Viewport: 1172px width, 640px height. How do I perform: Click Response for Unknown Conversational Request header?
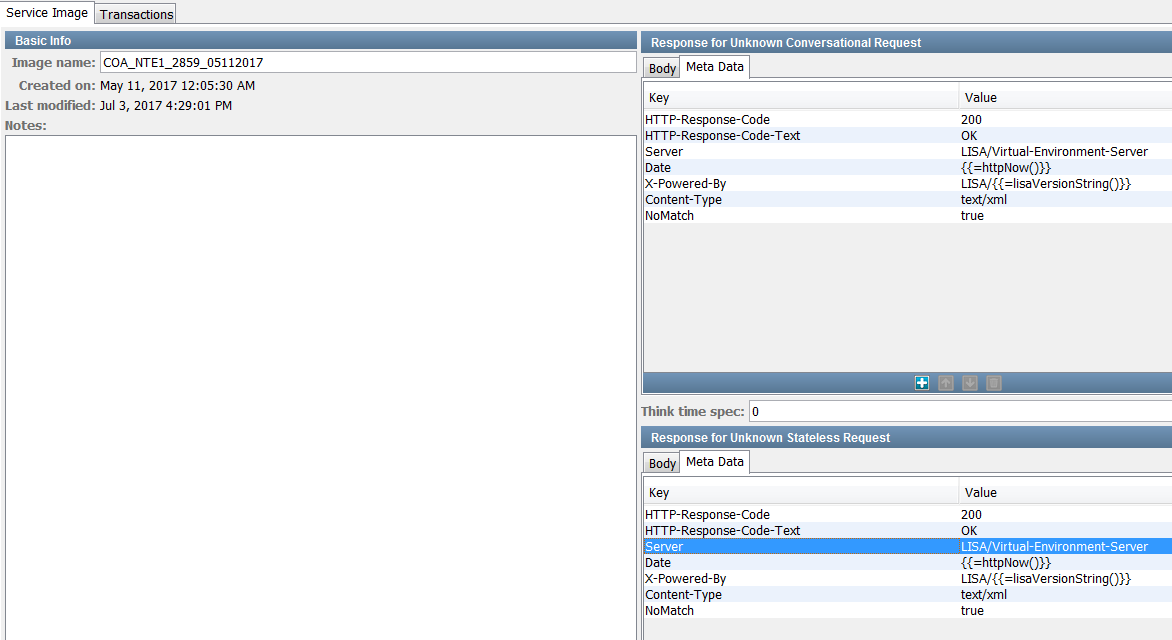click(907, 43)
